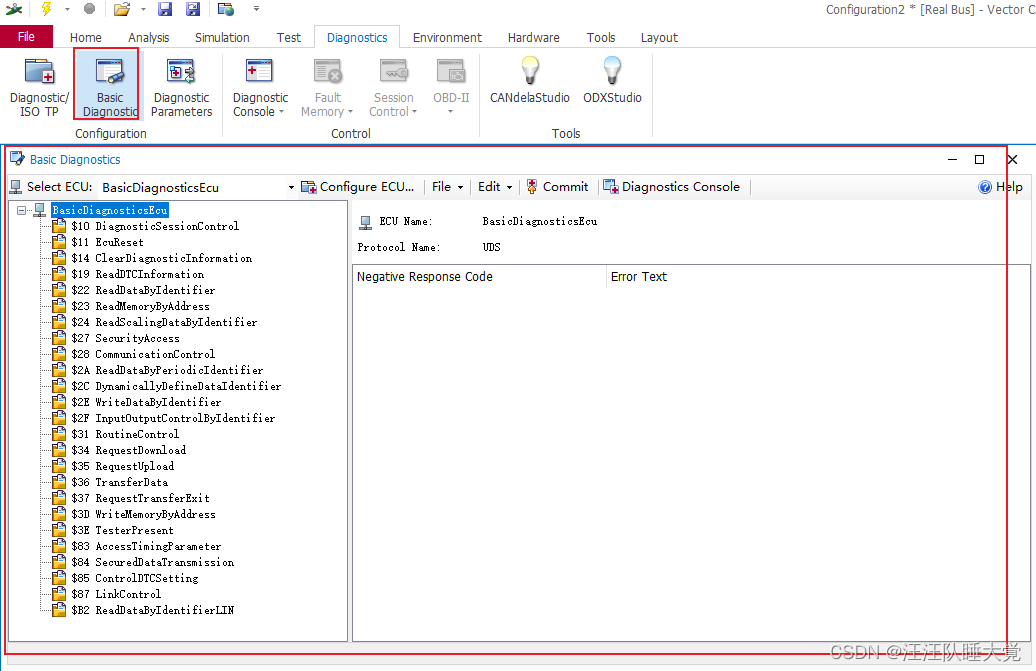Expand the Fault Memory dropdown arrow
The width and height of the screenshot is (1036, 671).
pyautogui.click(x=350, y=112)
